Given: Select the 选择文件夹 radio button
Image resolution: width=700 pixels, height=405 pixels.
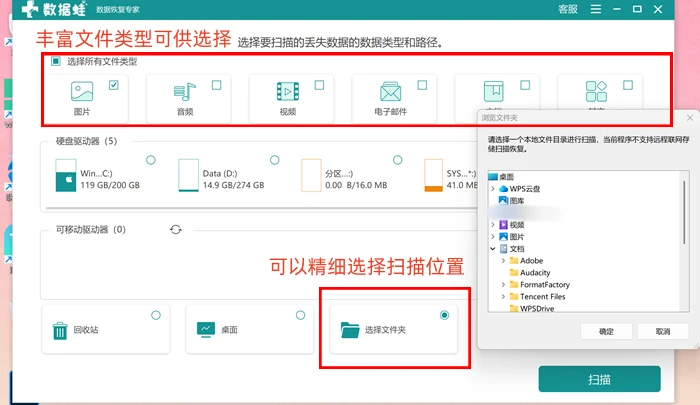Looking at the screenshot, I should [444, 315].
